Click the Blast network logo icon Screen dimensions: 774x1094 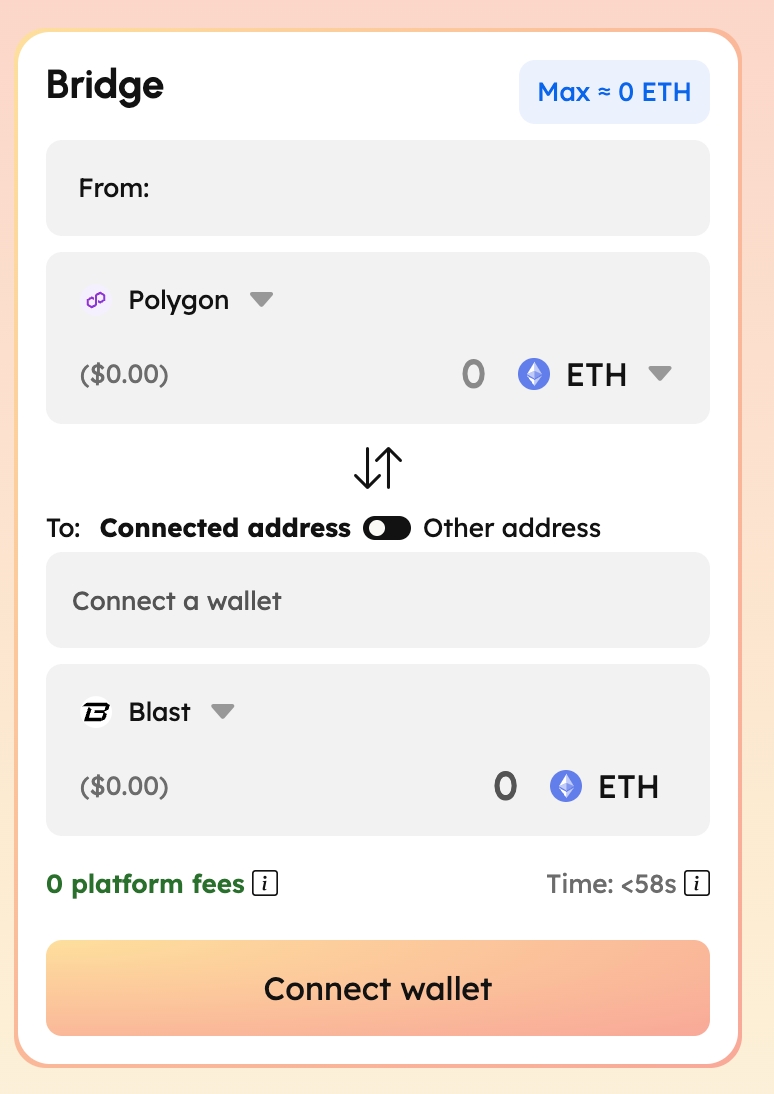[96, 712]
